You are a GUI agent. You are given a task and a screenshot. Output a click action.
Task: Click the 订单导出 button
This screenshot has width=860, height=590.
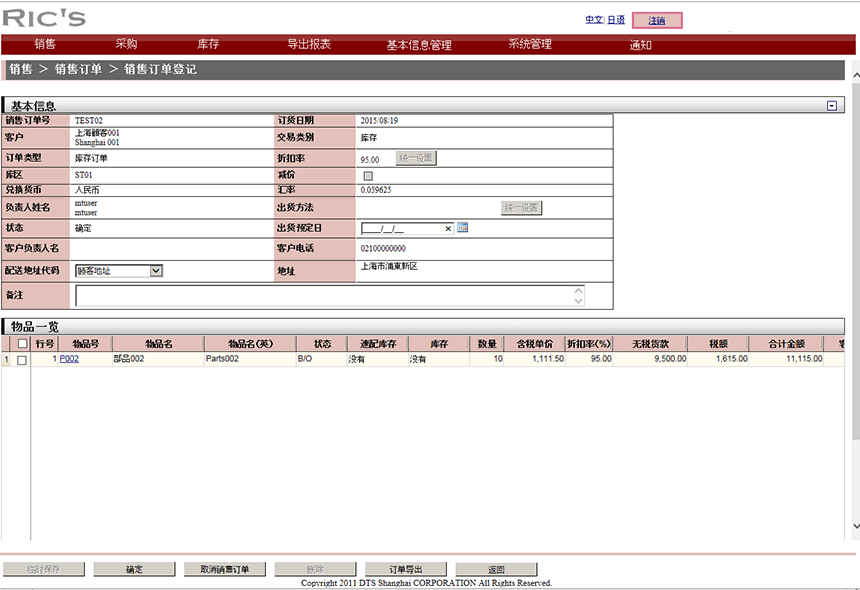pos(405,569)
